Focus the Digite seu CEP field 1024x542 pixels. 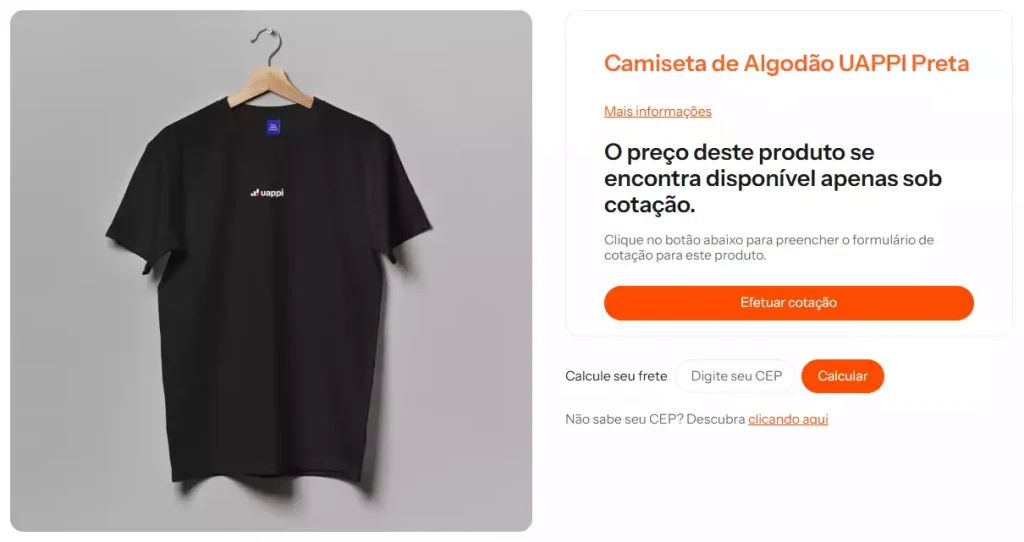[x=735, y=376]
